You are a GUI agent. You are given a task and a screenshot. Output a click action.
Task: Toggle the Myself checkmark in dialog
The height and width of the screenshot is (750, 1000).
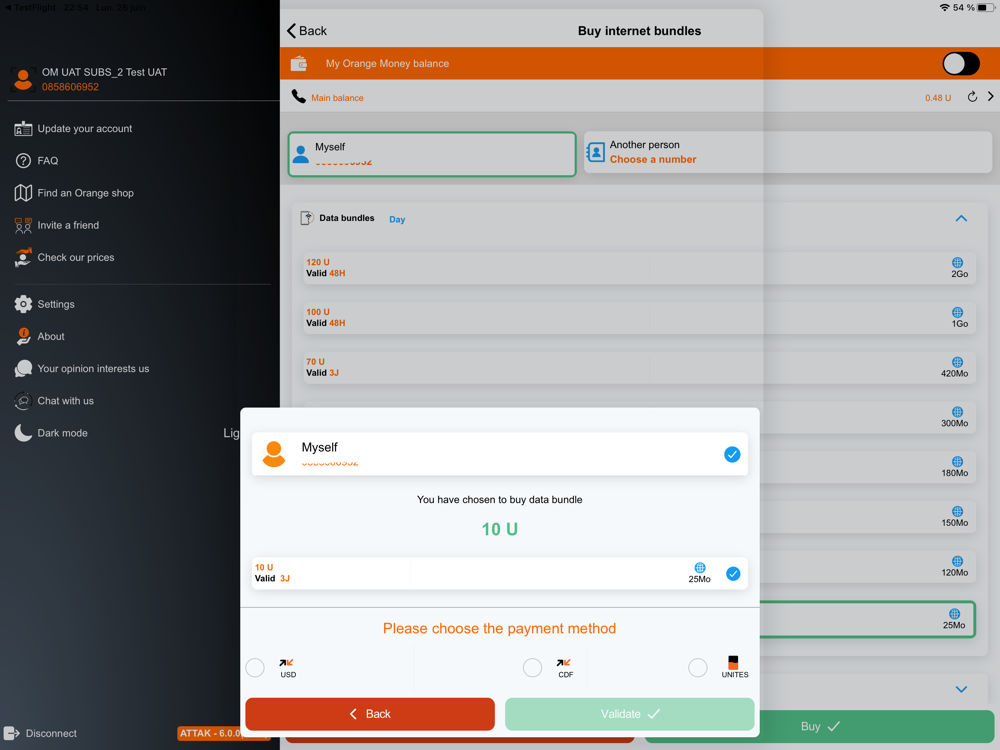732,454
